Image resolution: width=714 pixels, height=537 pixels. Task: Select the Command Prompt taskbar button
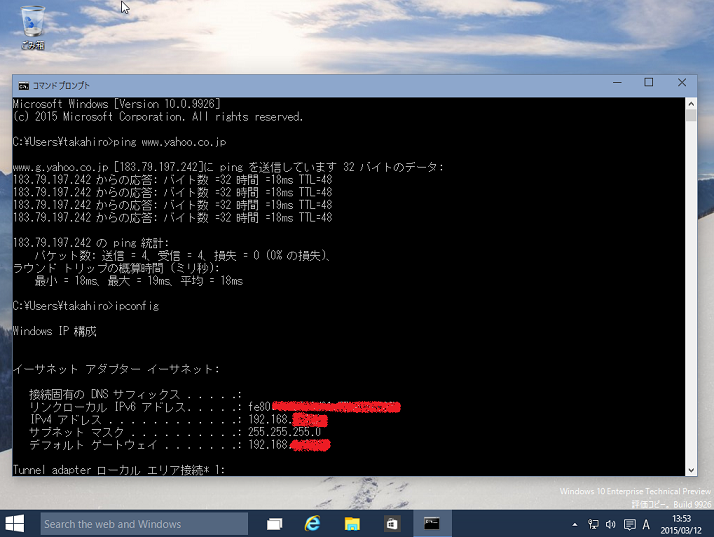click(x=432, y=524)
